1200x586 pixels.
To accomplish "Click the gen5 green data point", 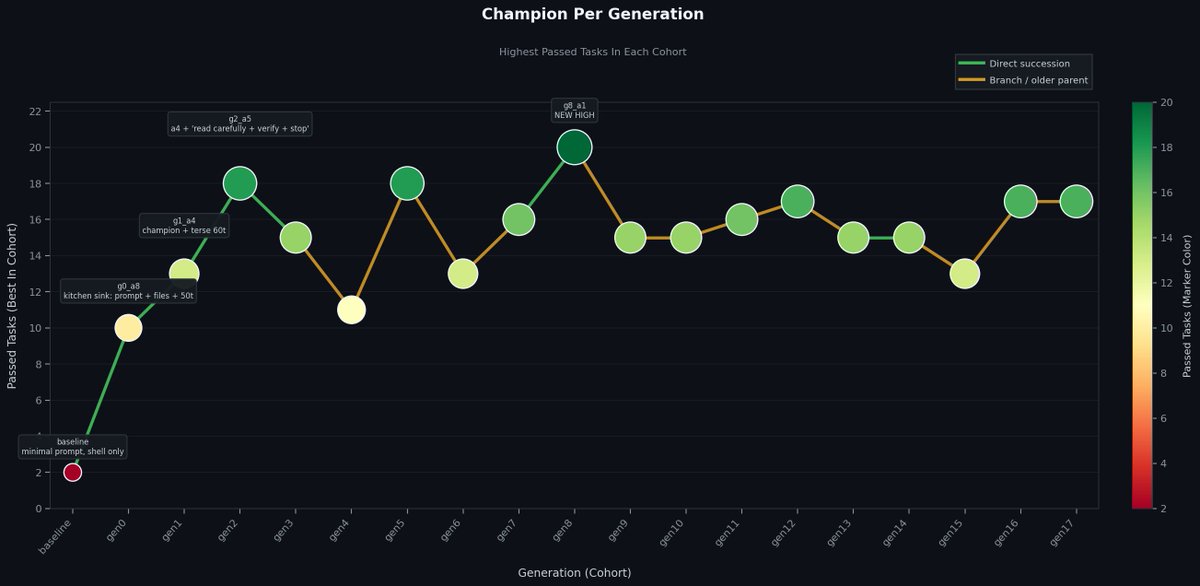I will pyautogui.click(x=407, y=183).
